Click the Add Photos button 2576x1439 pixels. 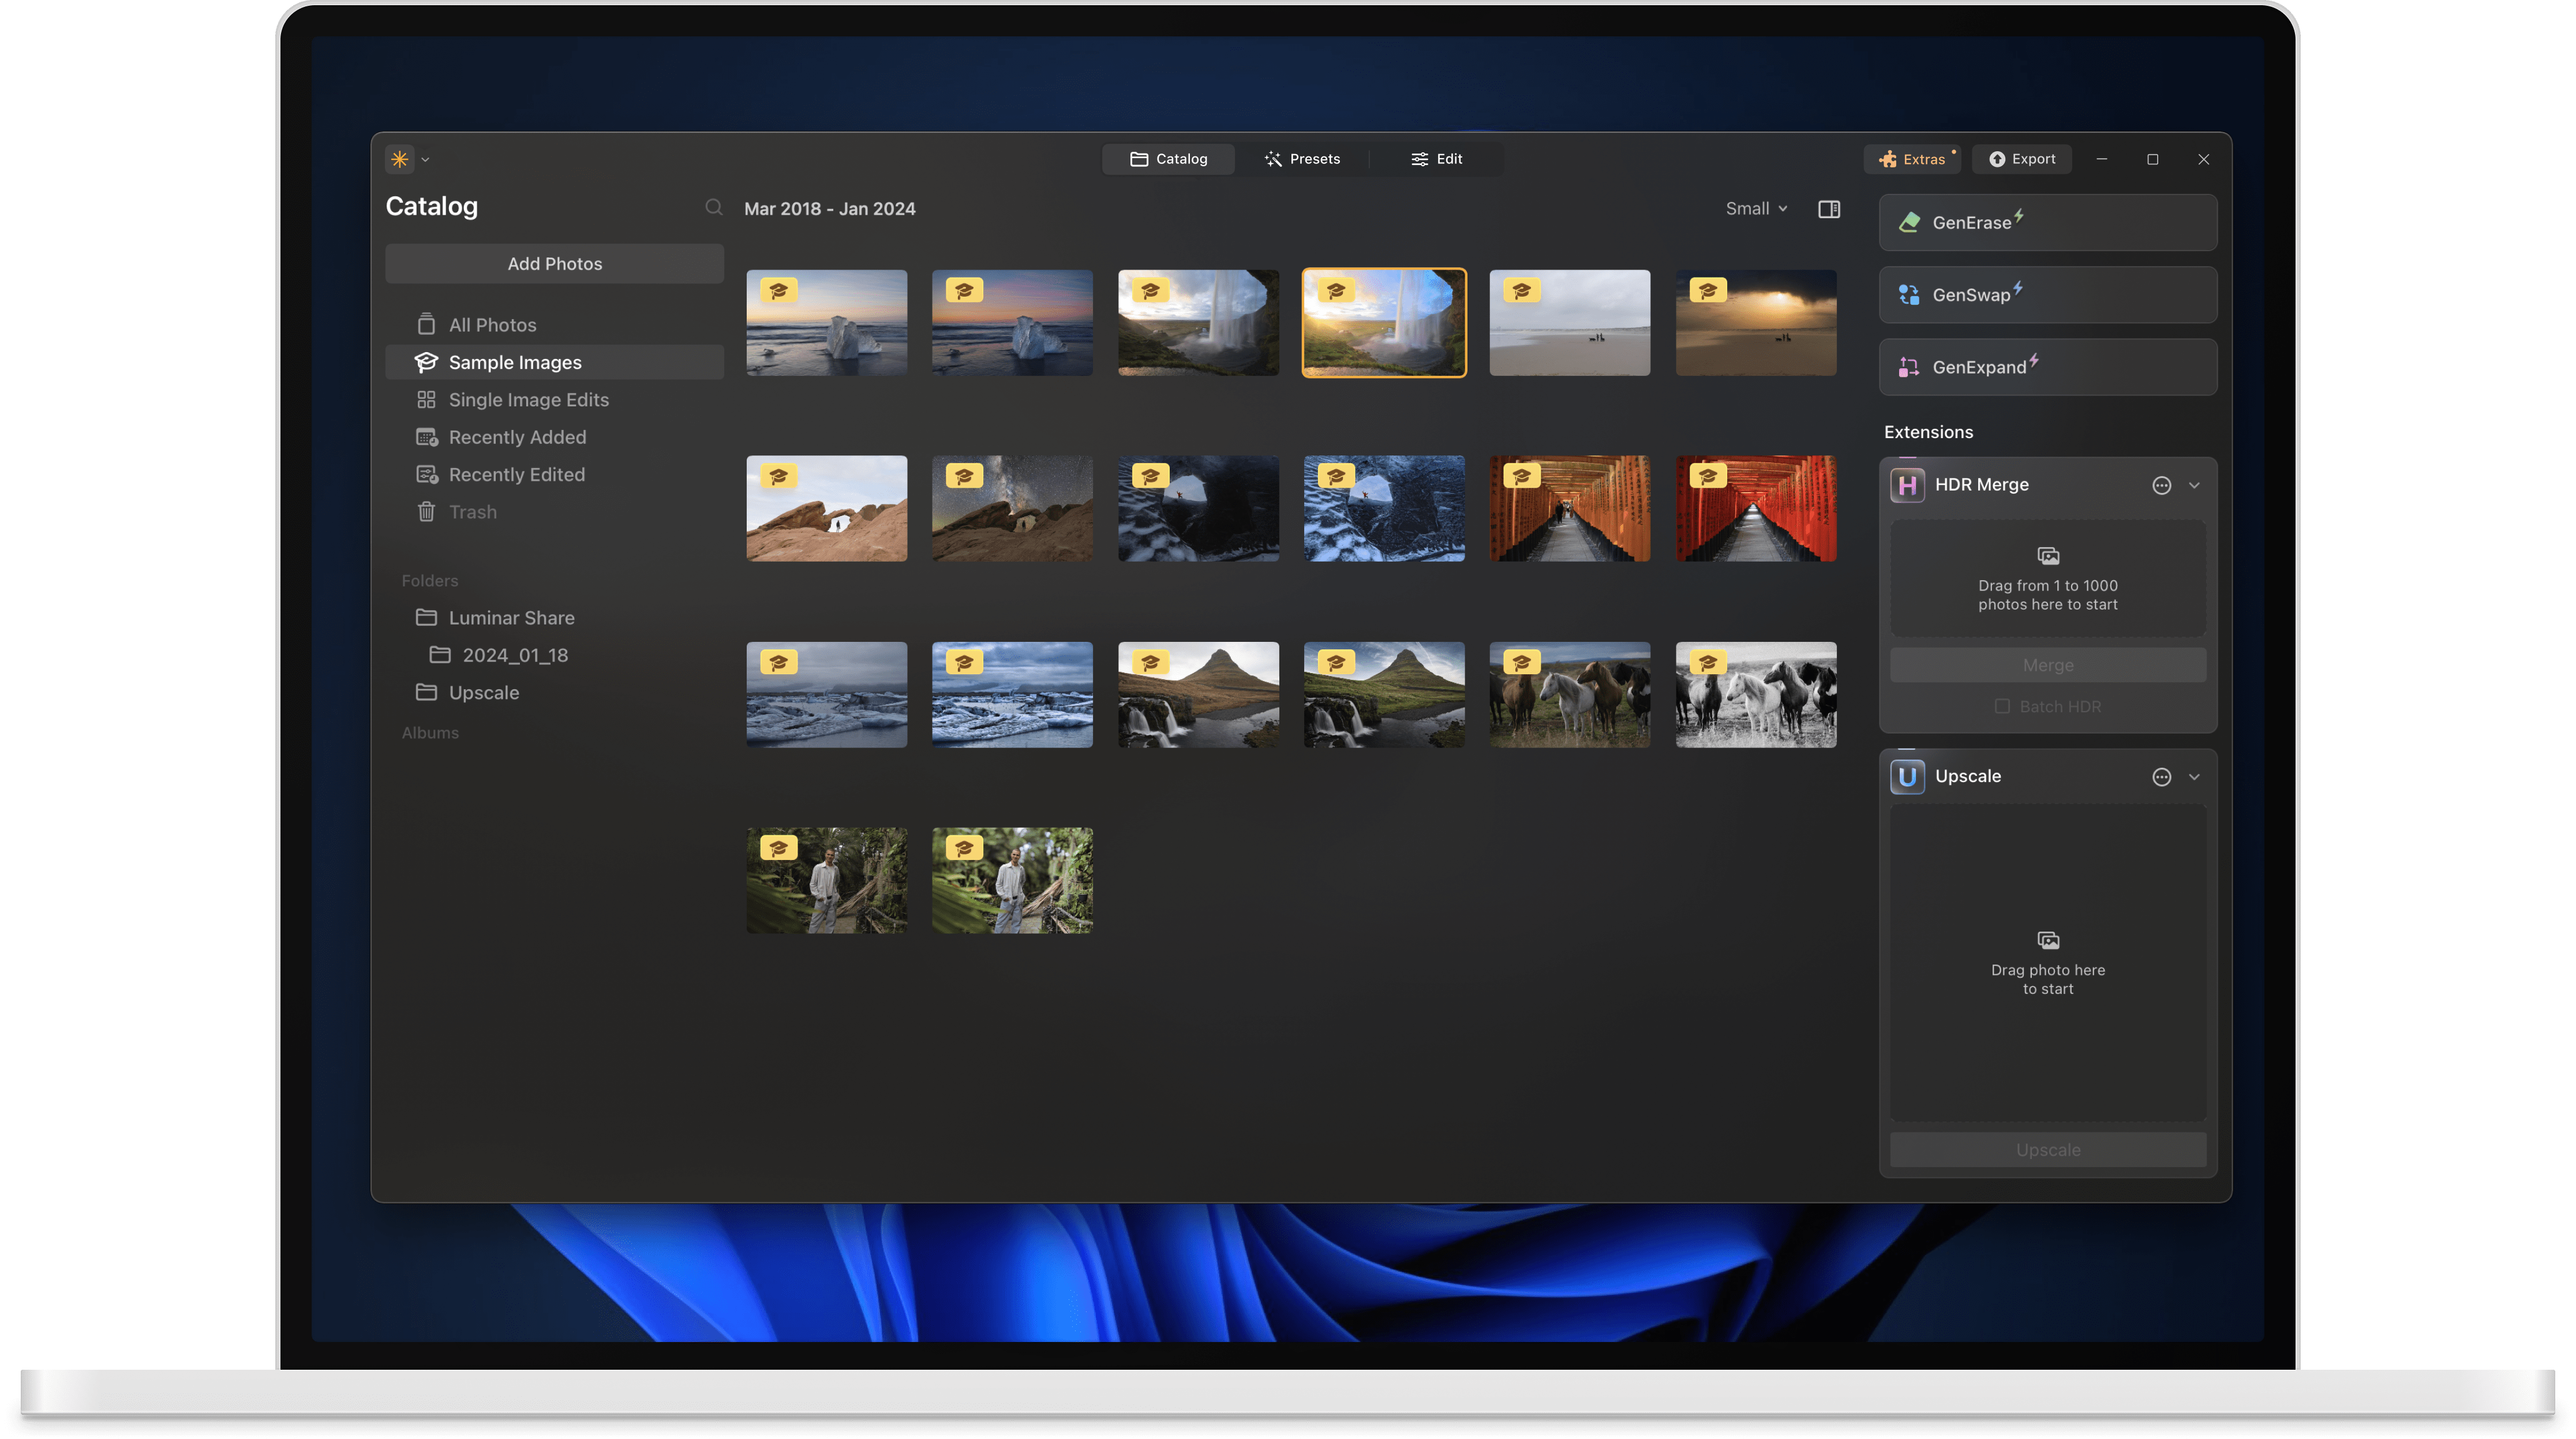[554, 263]
